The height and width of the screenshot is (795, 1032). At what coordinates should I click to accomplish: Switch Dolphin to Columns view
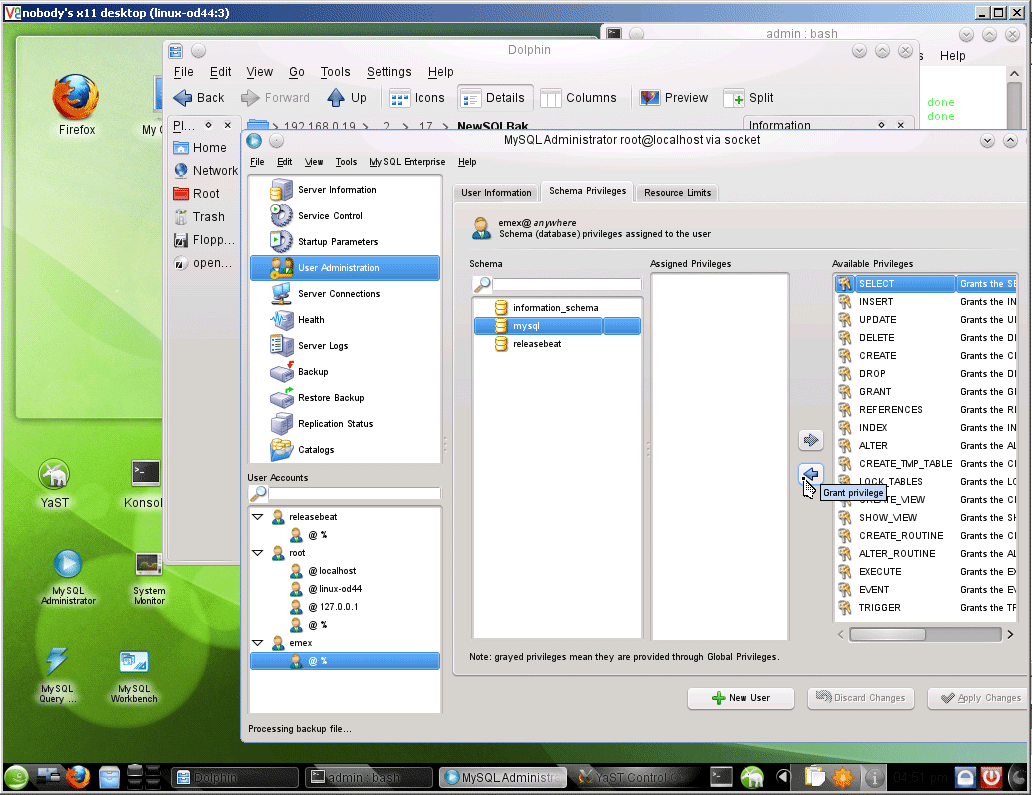tap(579, 98)
